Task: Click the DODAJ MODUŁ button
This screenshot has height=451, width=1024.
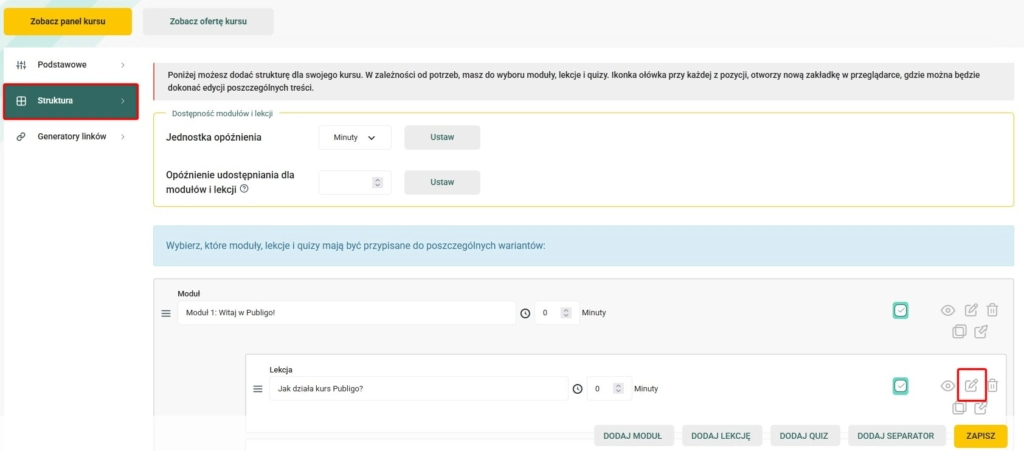Action: (633, 436)
